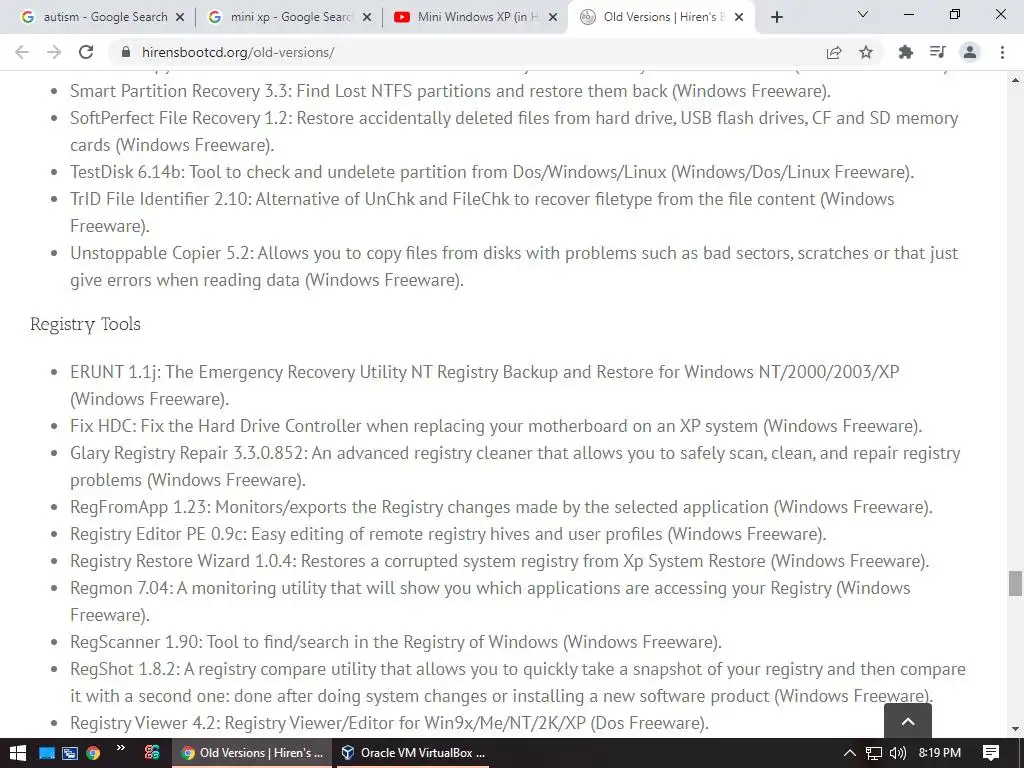1024x768 pixels.
Task: Open the colorful pinned app icon in taskbar
Action: [152, 753]
